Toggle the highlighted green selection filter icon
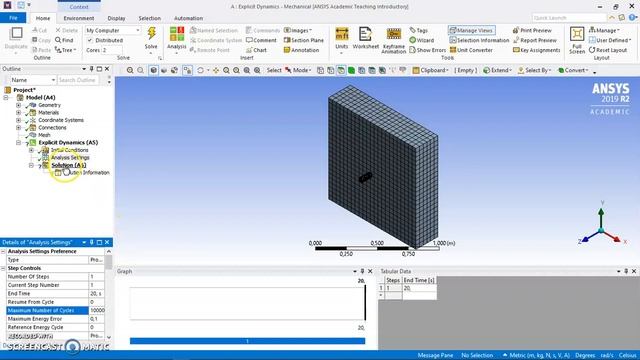 click(x=341, y=70)
